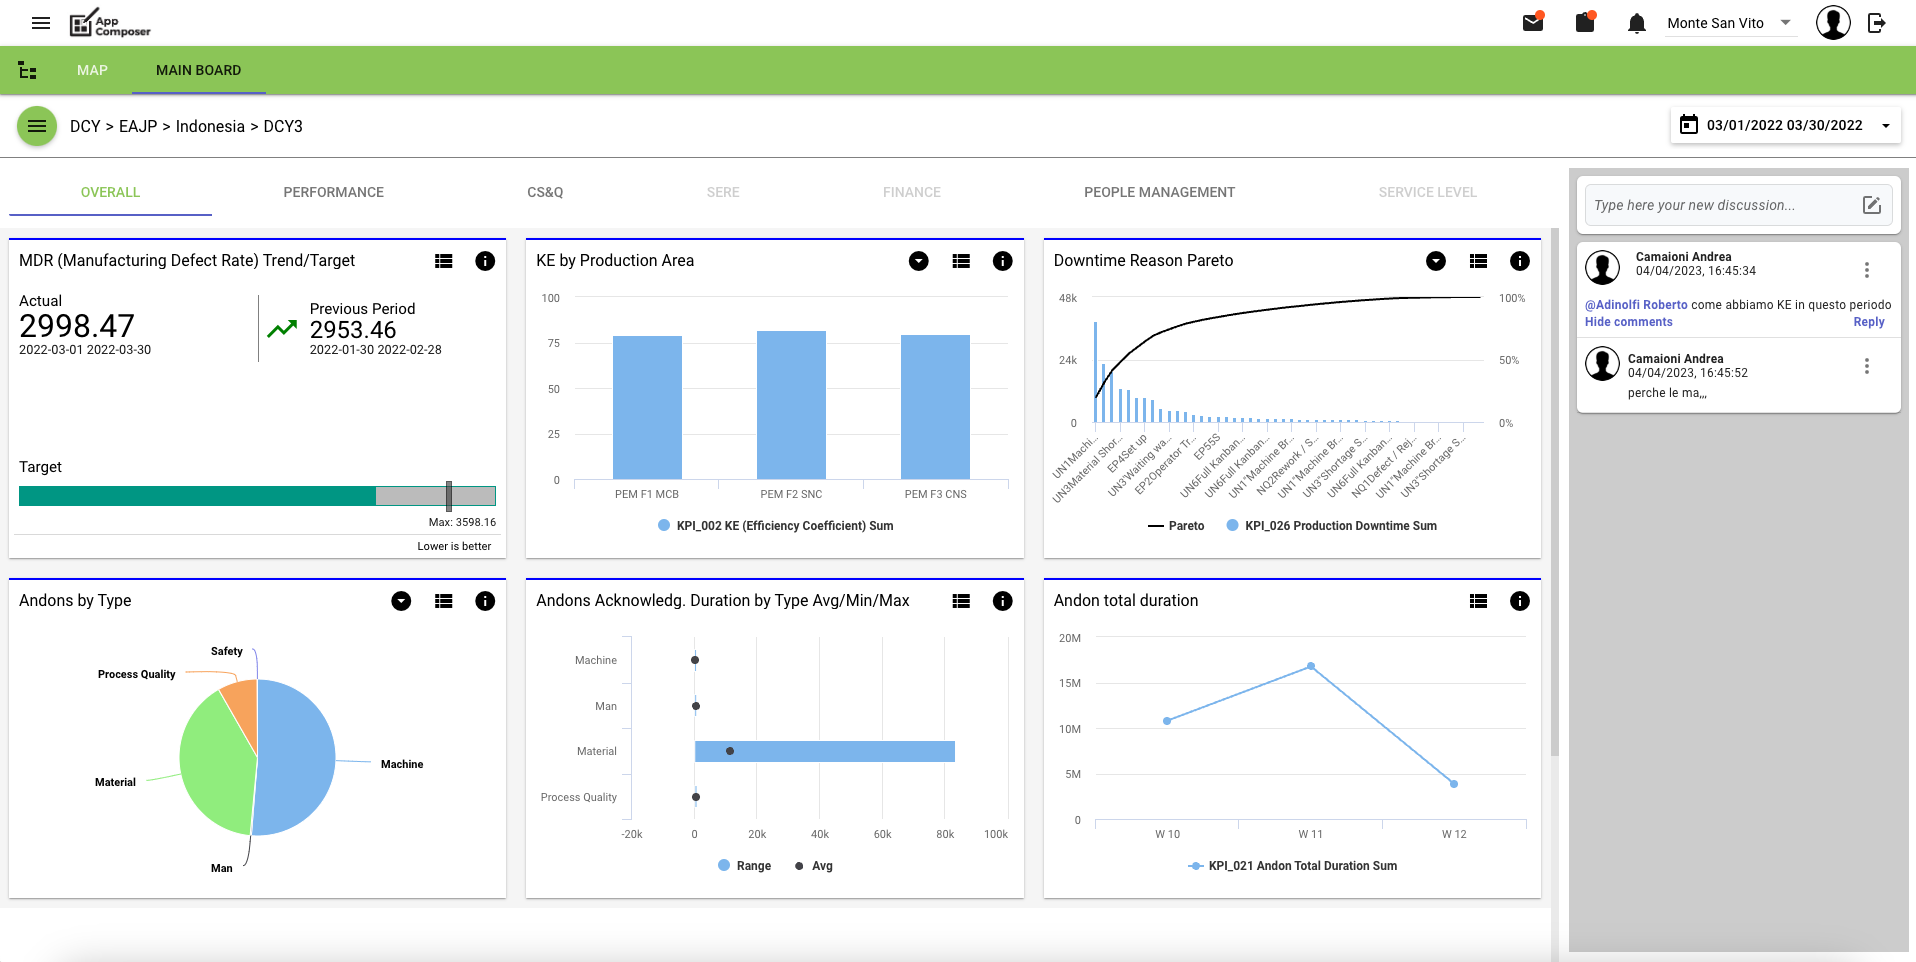This screenshot has height=962, width=1916.
Task: Open the mail inbox icon
Action: pos(1532,23)
